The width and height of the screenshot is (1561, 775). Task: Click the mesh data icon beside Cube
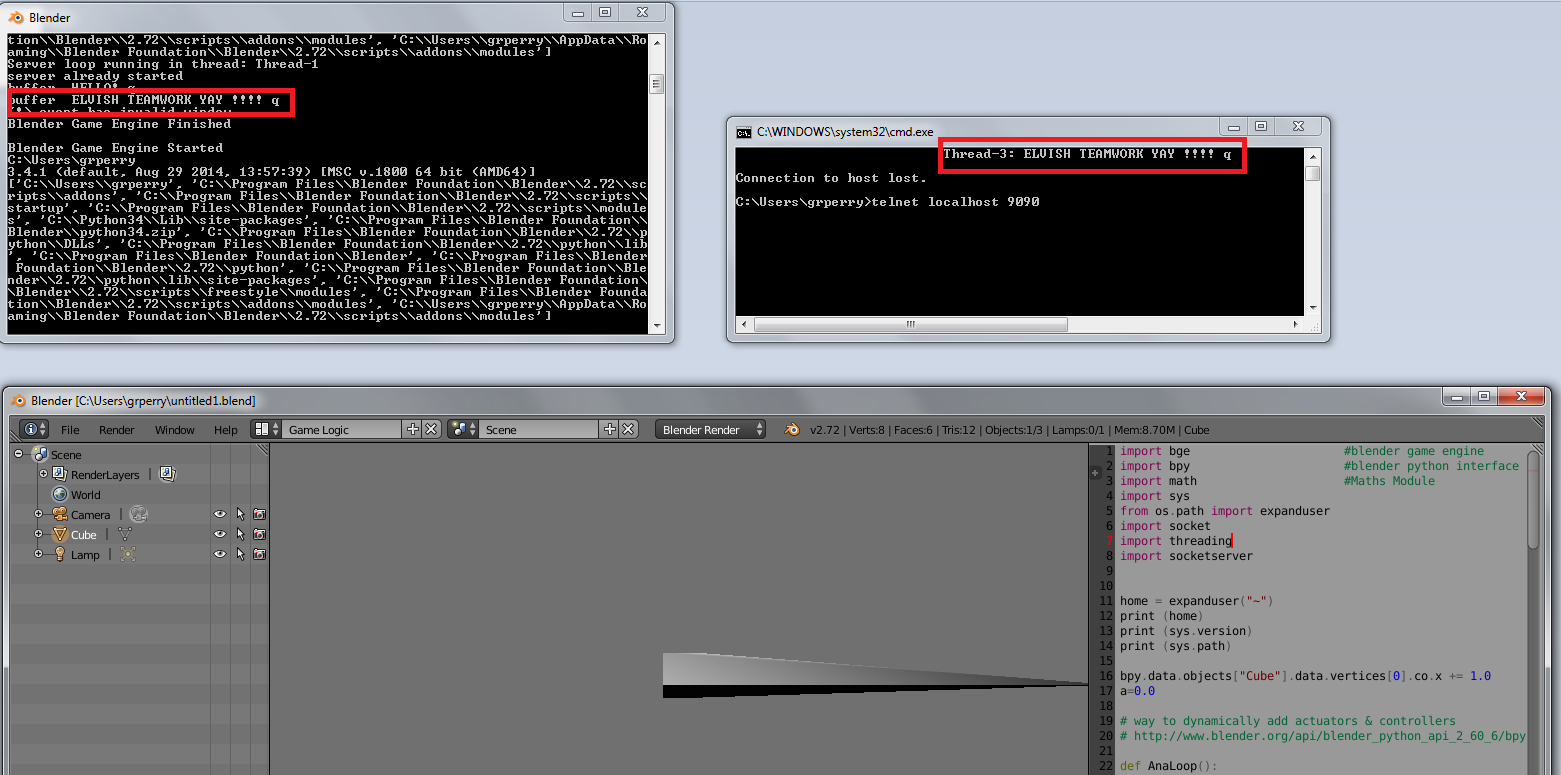(125, 534)
